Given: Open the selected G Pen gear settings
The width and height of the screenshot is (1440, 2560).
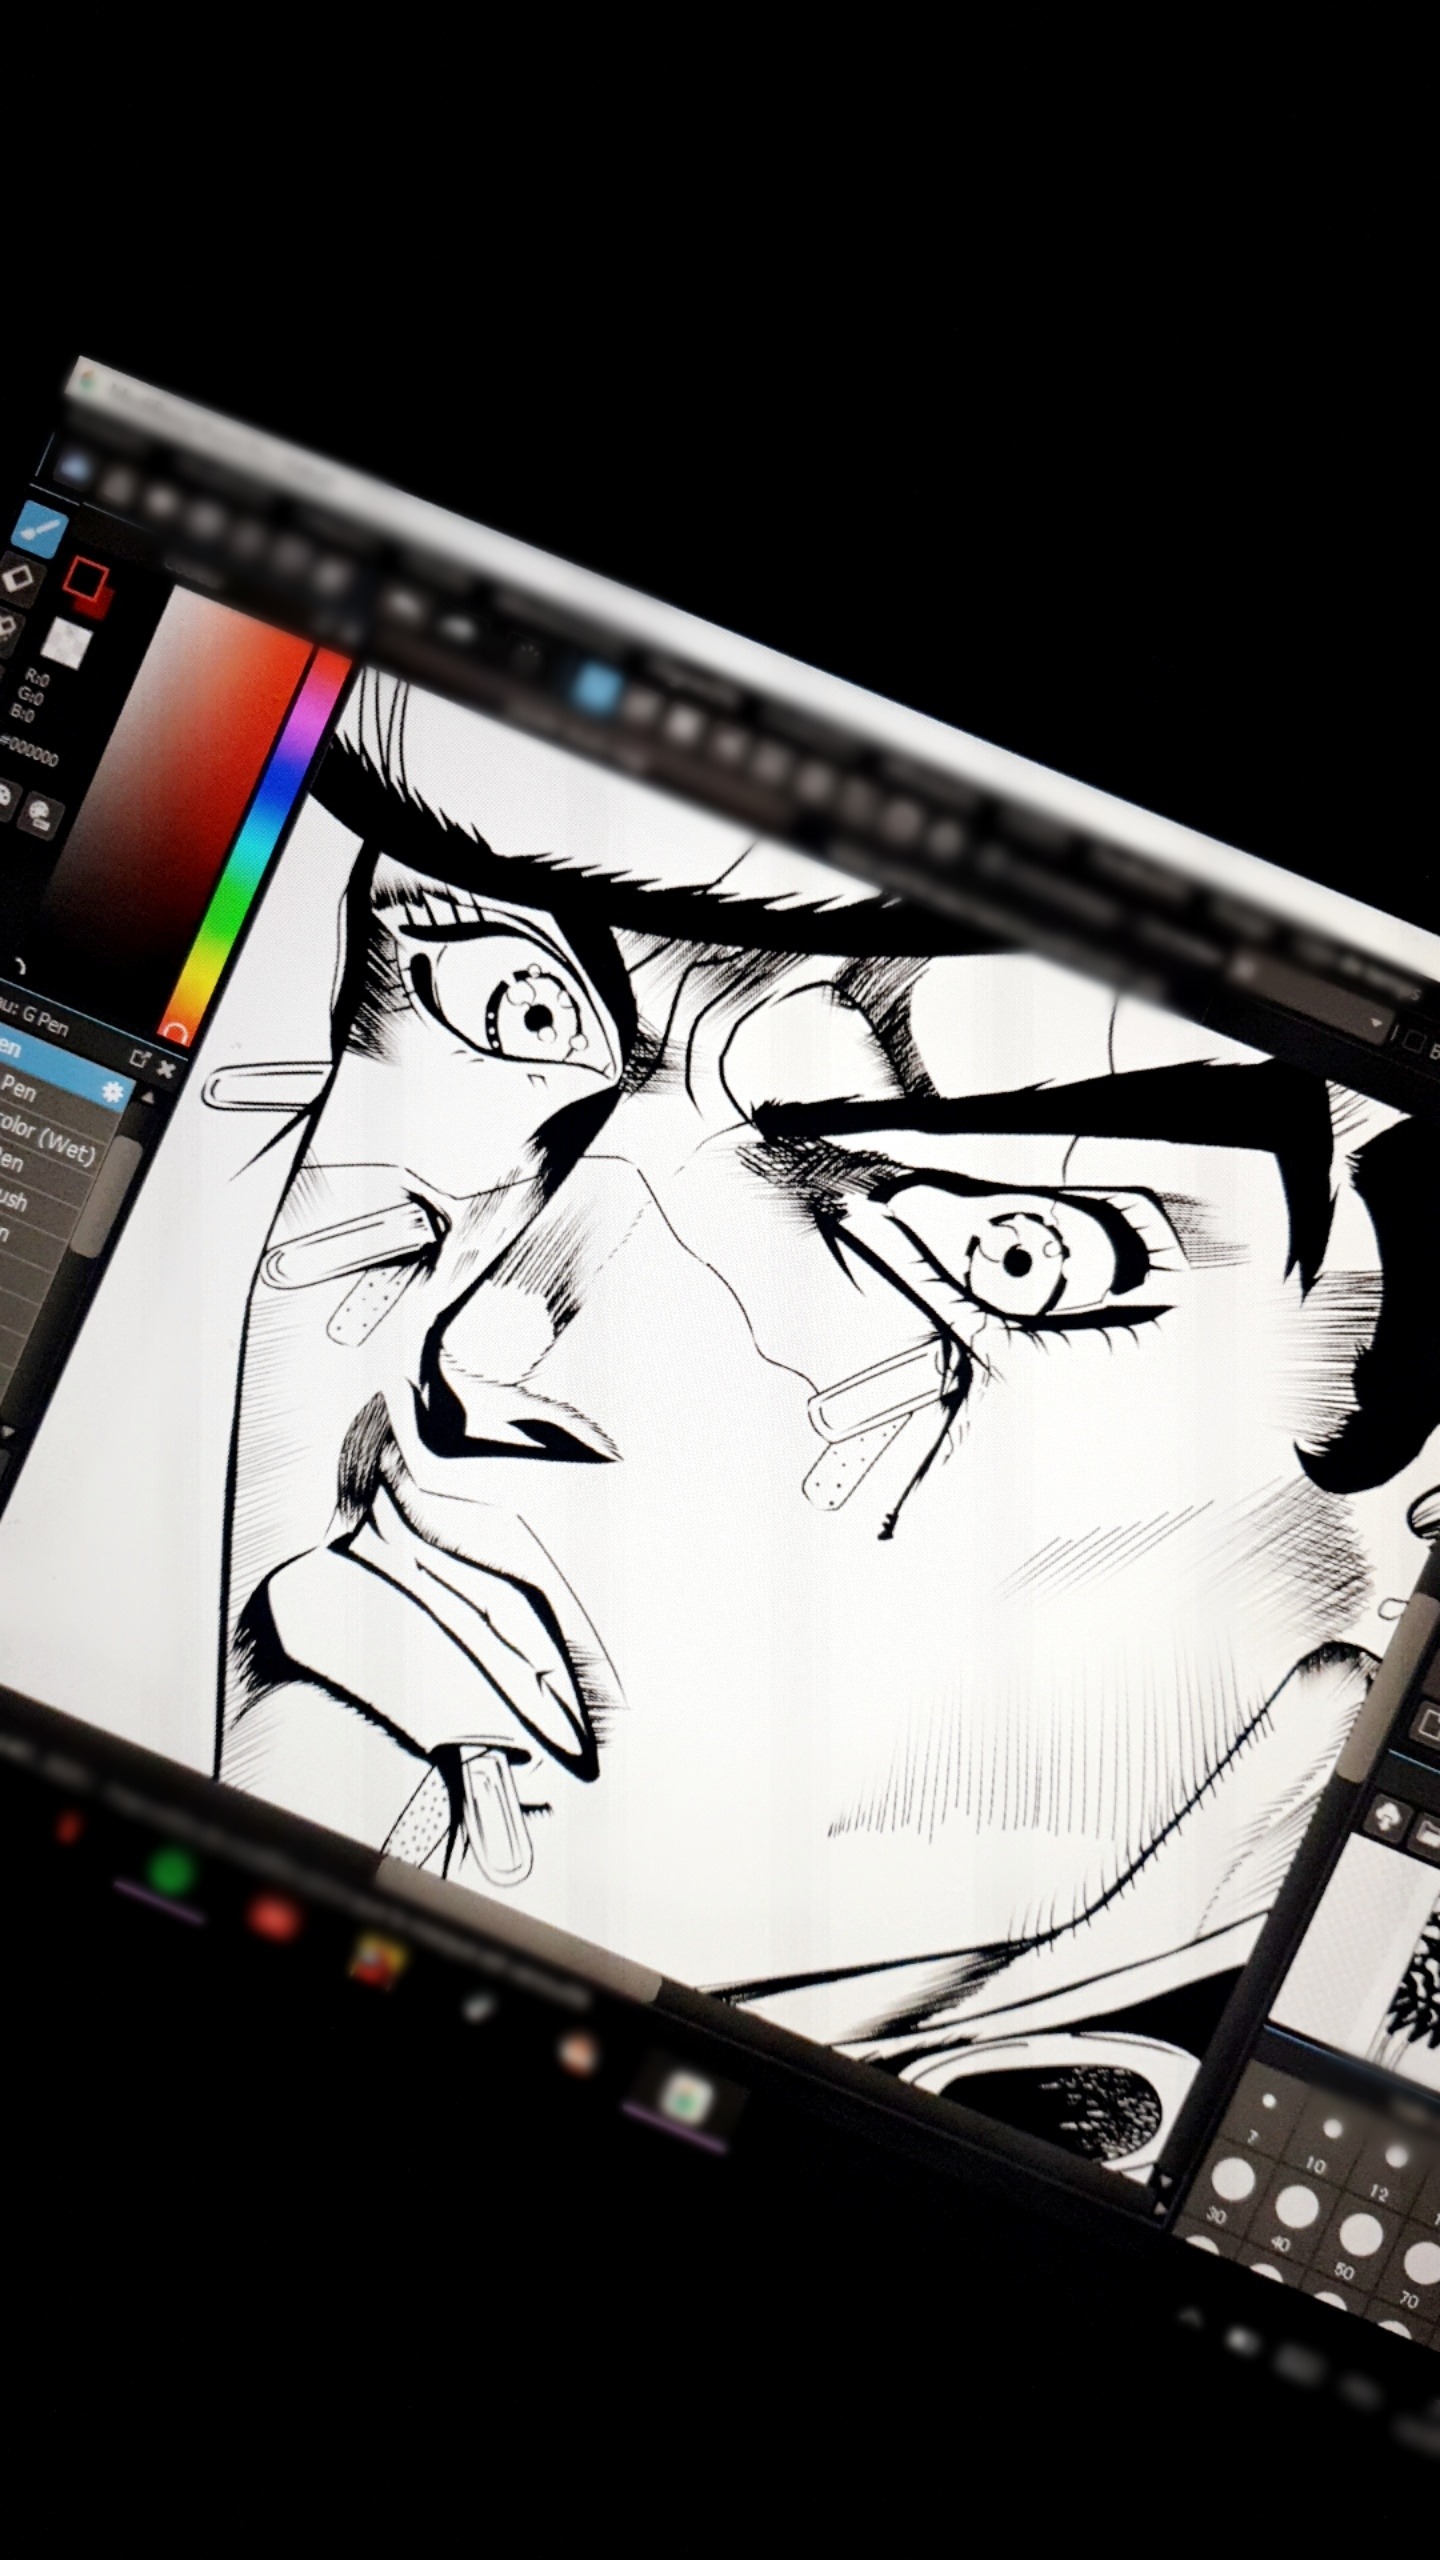Looking at the screenshot, I should [112, 1090].
